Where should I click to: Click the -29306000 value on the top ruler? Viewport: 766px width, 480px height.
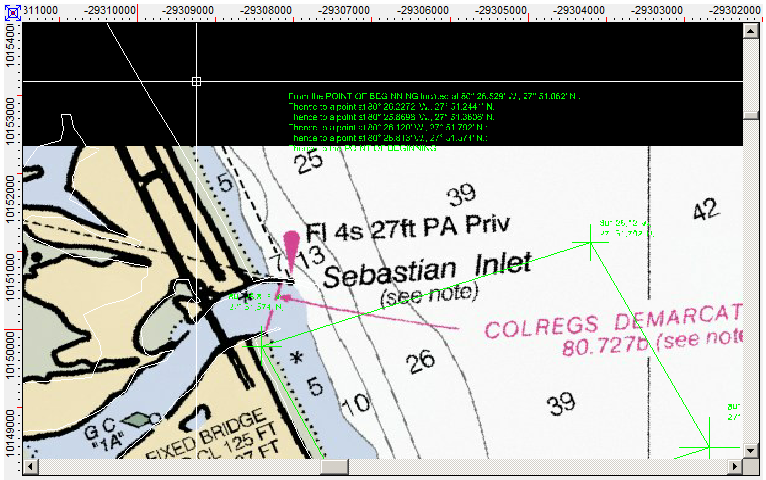click(x=423, y=10)
